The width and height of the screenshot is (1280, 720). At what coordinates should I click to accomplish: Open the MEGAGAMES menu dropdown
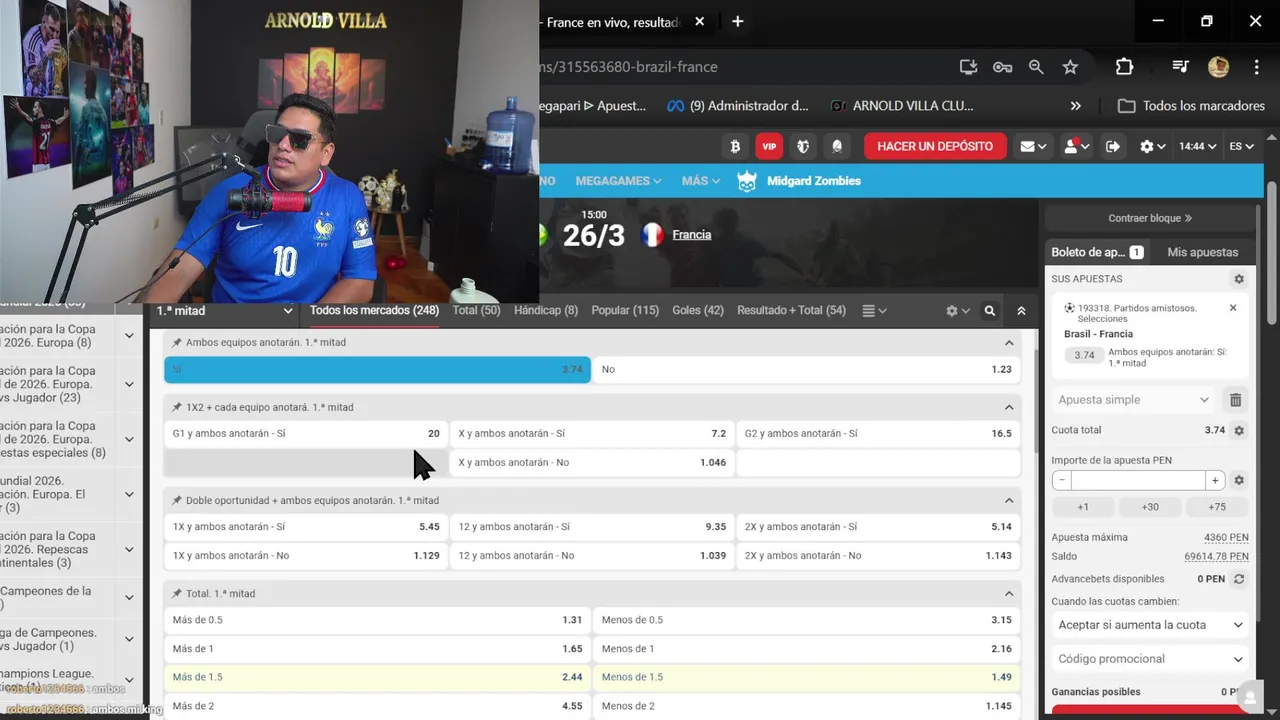(618, 181)
